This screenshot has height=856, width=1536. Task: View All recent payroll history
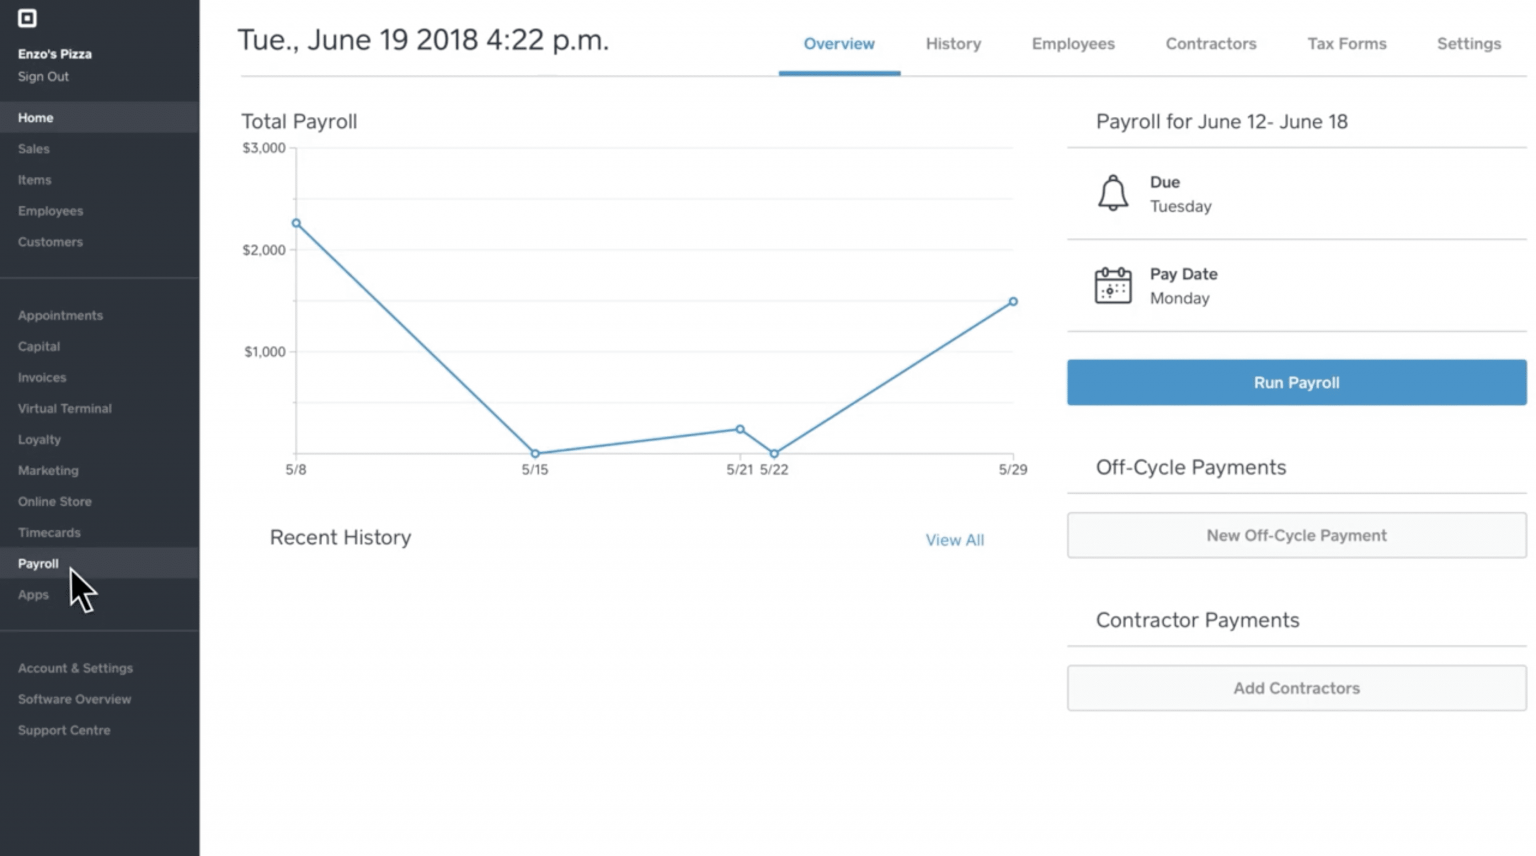(954, 539)
